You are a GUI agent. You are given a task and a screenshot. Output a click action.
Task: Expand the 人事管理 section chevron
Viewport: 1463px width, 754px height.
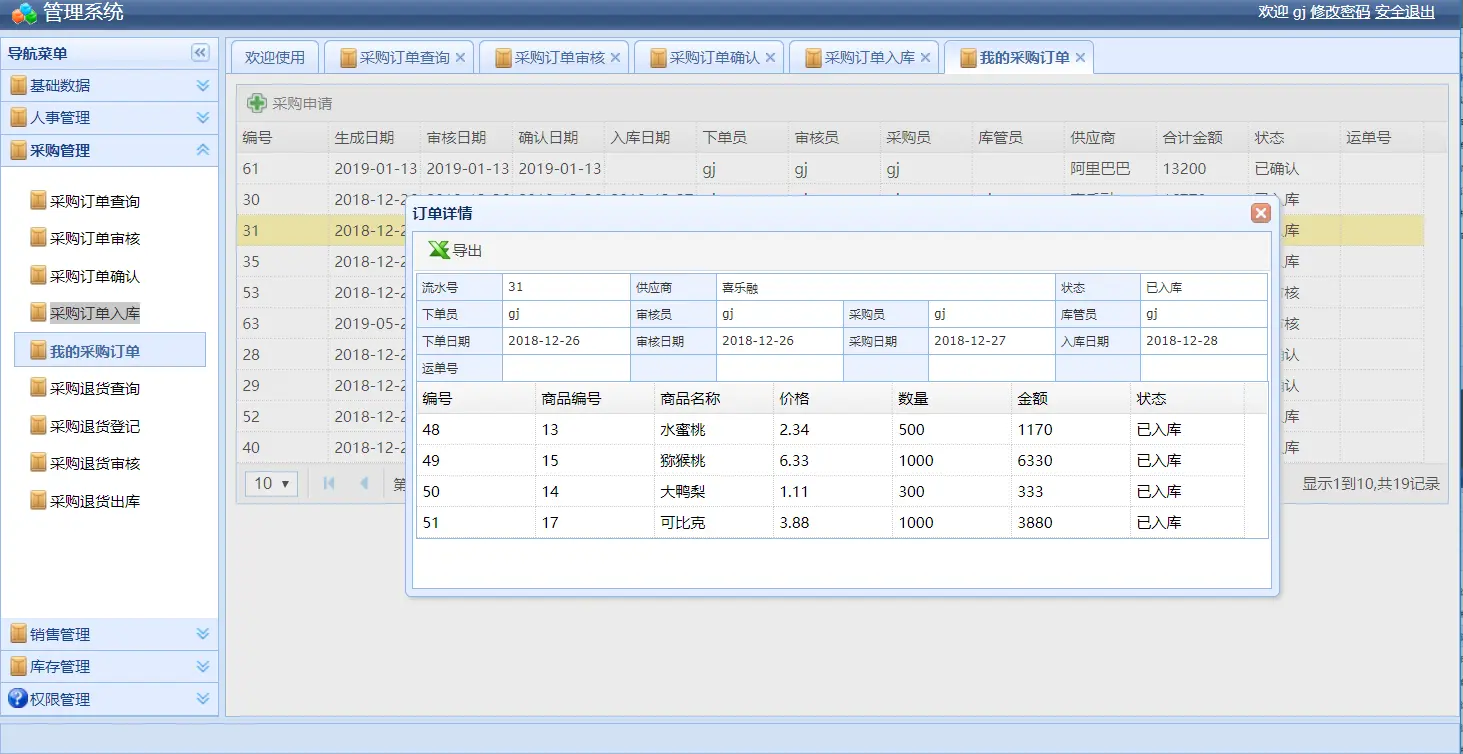coord(203,117)
